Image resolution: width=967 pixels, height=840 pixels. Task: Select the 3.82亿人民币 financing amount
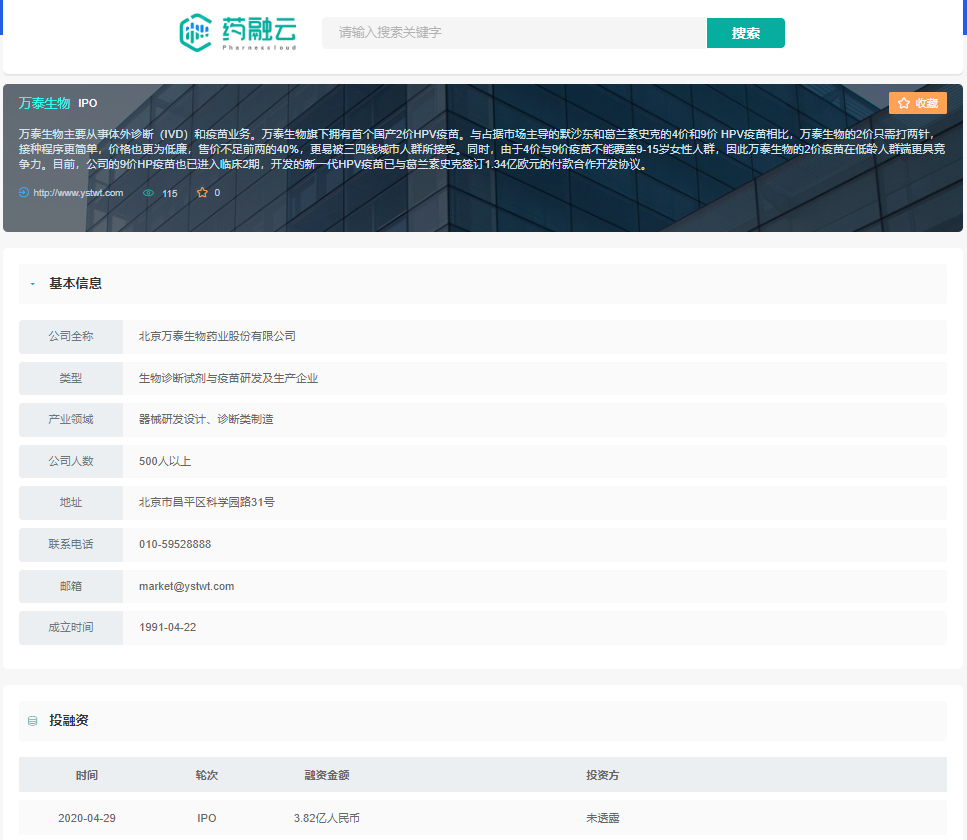coord(327,818)
